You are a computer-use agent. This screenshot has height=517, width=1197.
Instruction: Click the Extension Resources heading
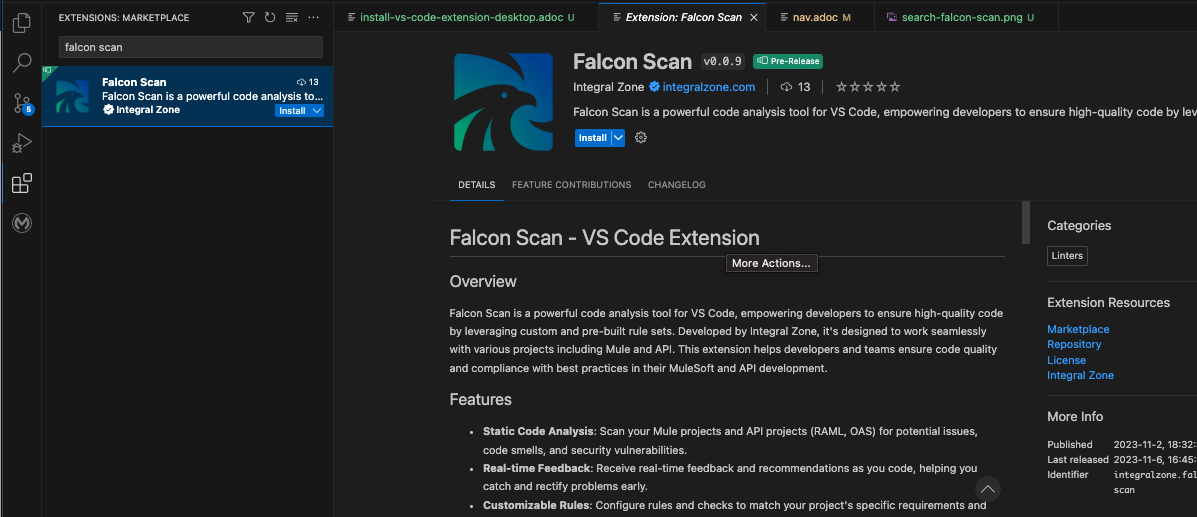(1108, 302)
